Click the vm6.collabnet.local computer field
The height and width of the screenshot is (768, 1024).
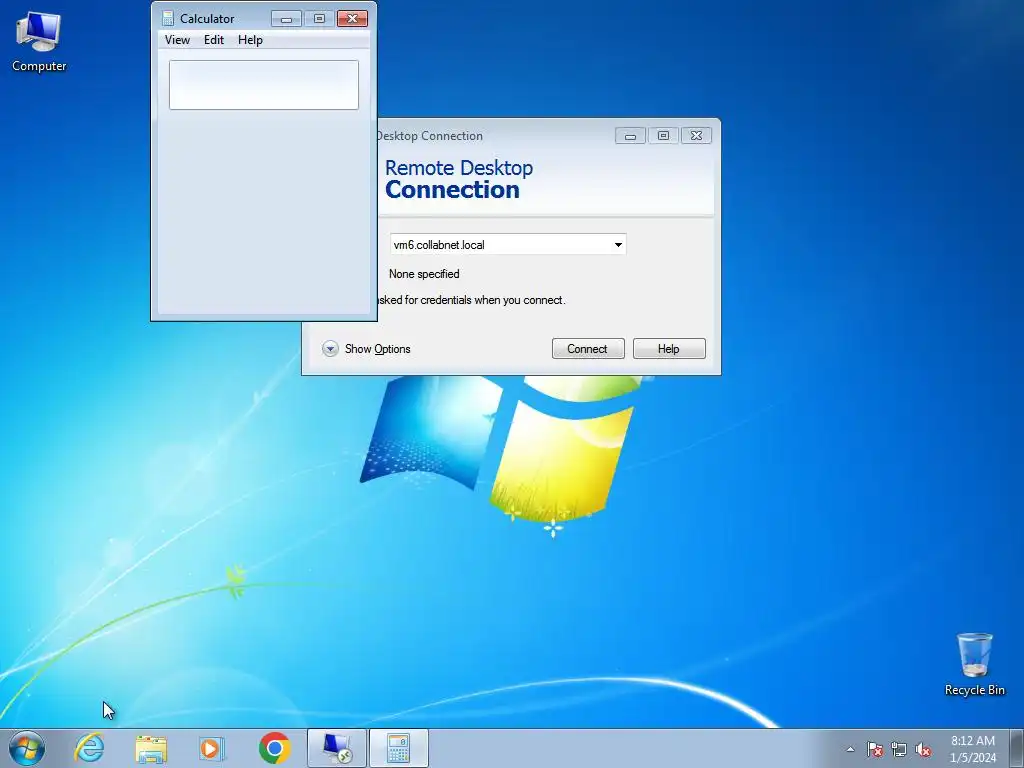tap(508, 245)
